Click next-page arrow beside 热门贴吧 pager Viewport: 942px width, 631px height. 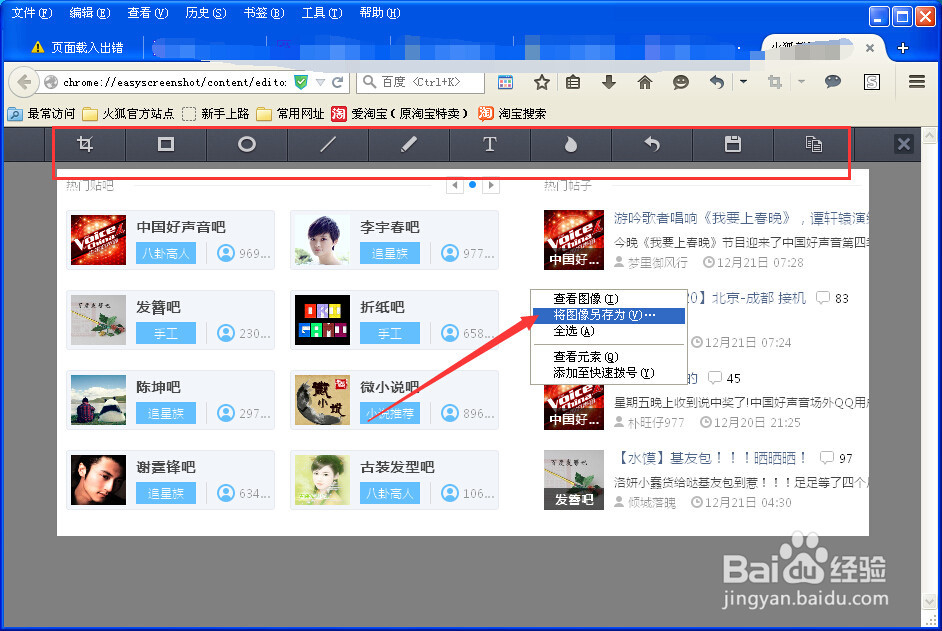click(491, 185)
